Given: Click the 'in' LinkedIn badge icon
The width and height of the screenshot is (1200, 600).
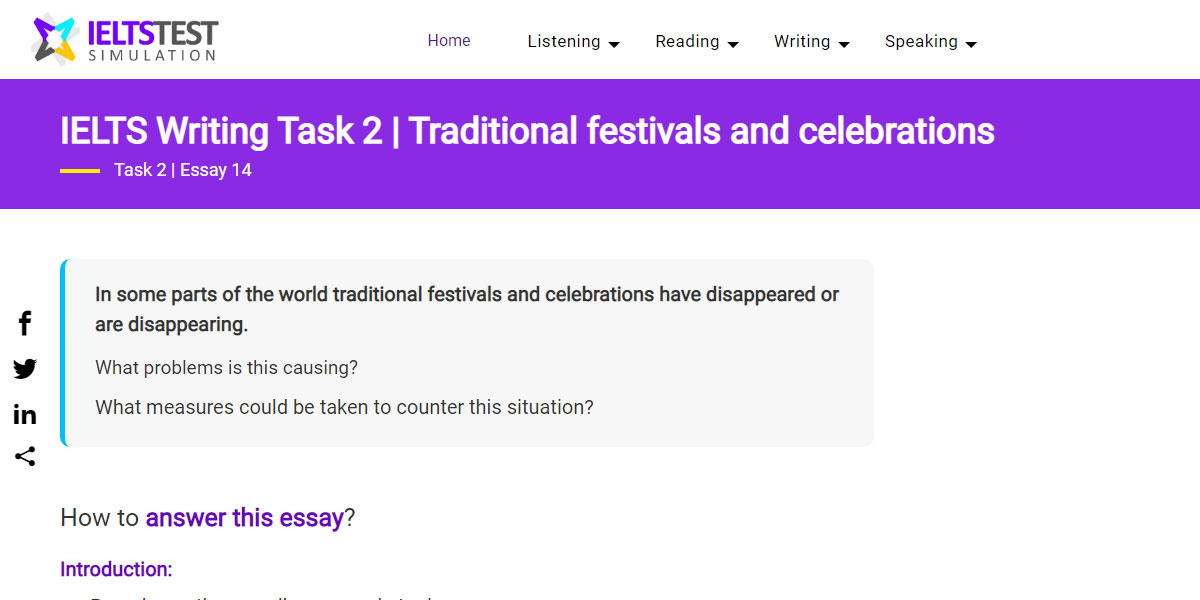Looking at the screenshot, I should [x=24, y=414].
